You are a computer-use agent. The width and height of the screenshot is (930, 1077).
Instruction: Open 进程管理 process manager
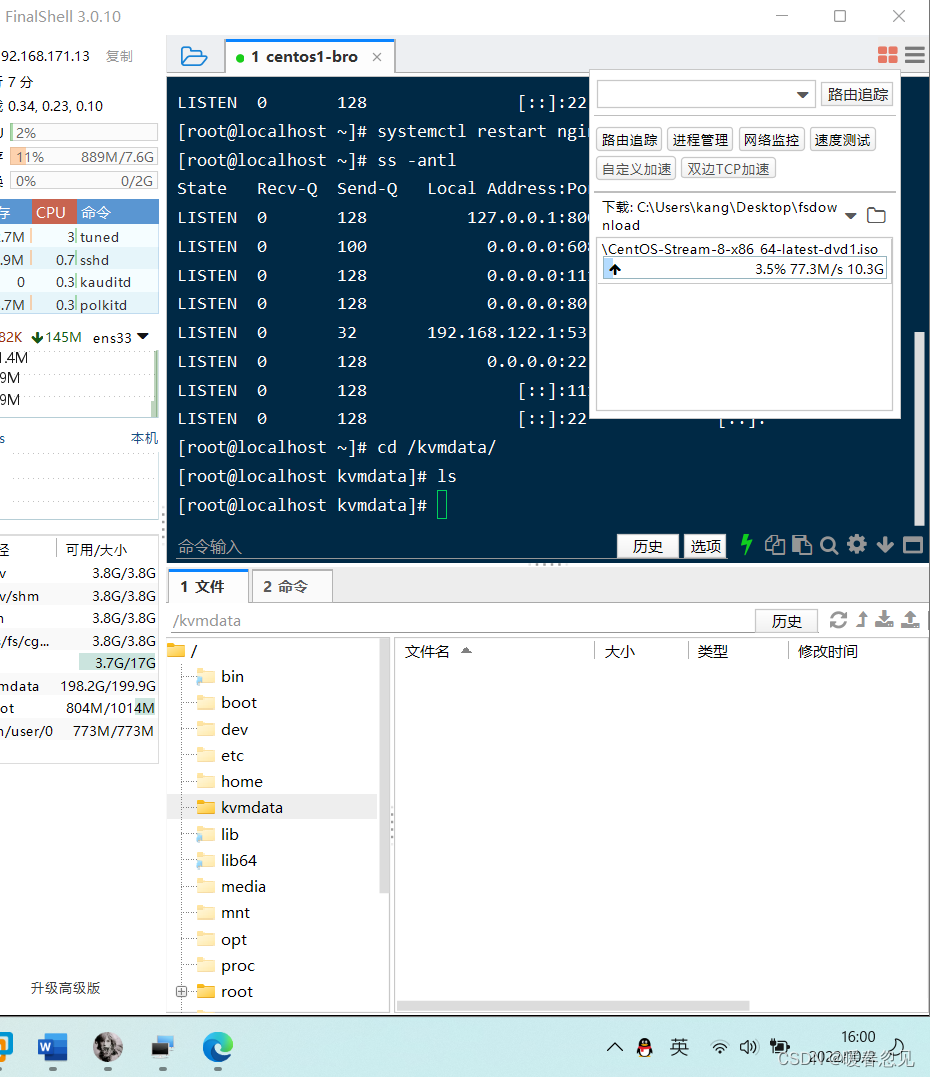[700, 140]
